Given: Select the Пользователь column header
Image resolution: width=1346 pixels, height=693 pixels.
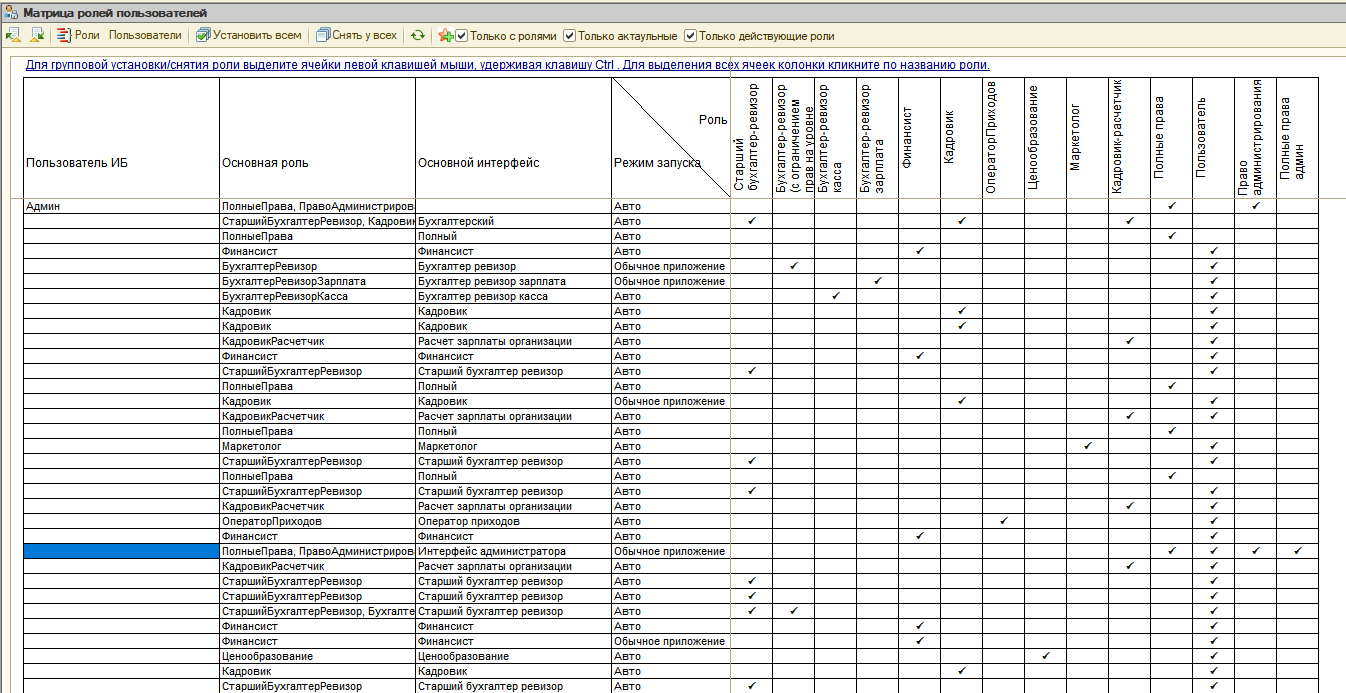Looking at the screenshot, I should pos(1213,138).
